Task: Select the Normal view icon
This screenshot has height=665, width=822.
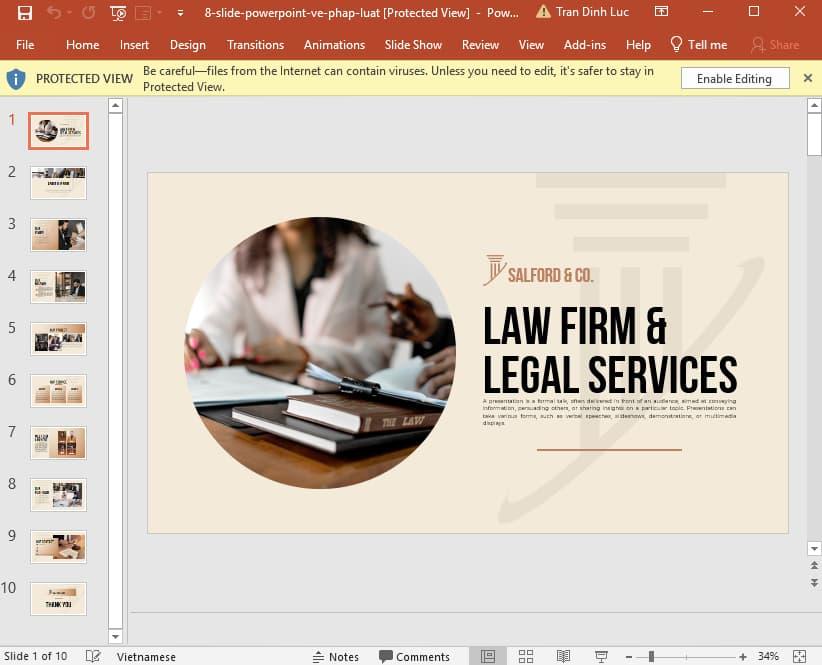Action: [487, 656]
